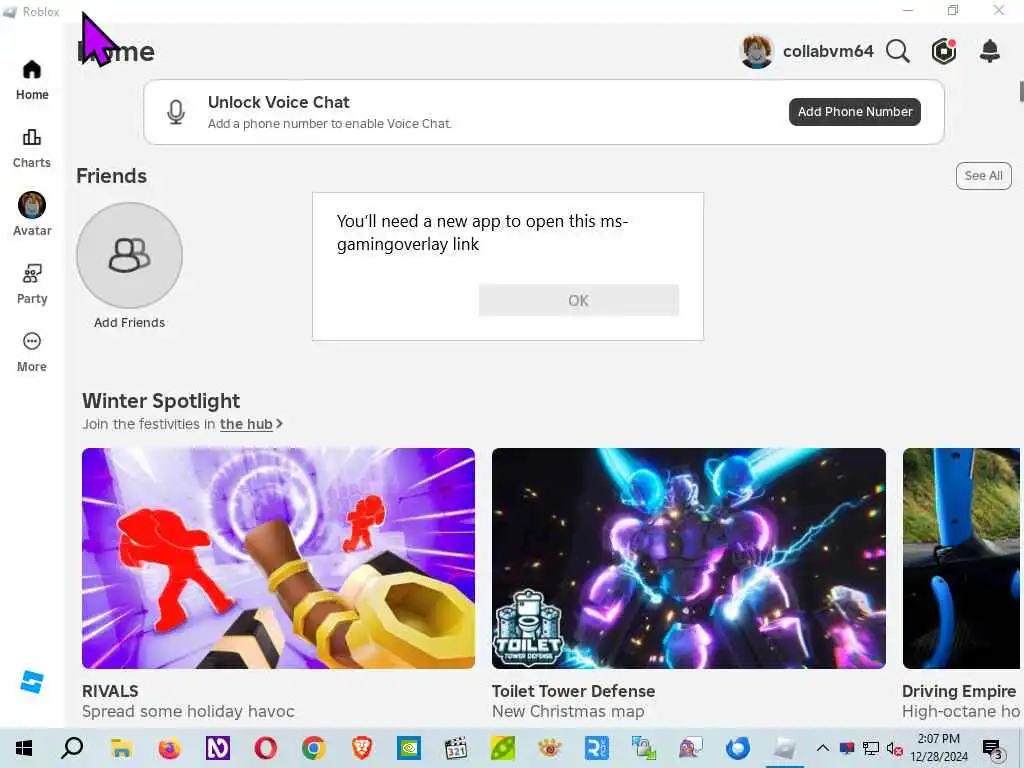Open File Explorer from the taskbar
This screenshot has height=768, width=1024.
coord(121,748)
